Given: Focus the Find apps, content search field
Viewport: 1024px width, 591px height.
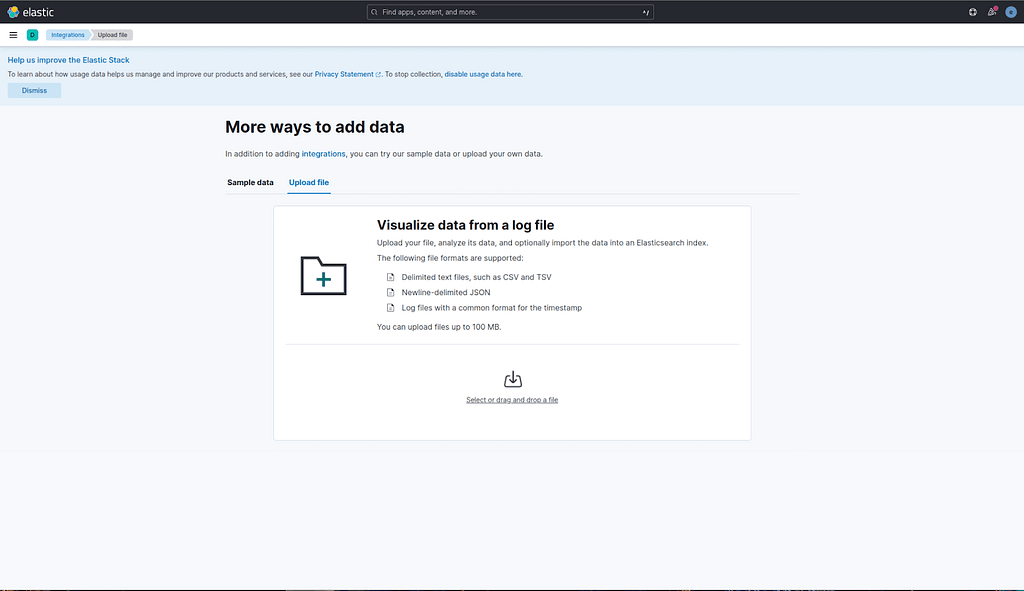Looking at the screenshot, I should 510,12.
